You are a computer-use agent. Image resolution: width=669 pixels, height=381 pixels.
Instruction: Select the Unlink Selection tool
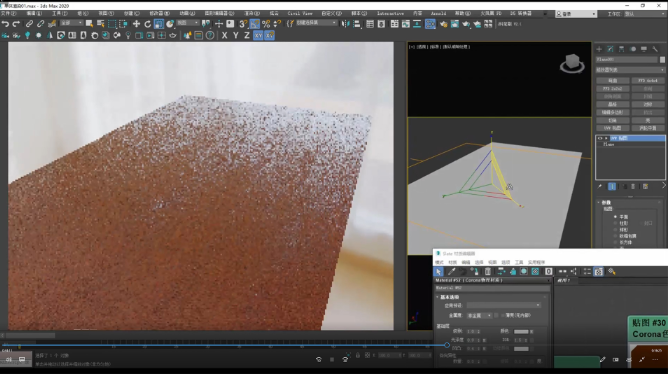point(41,24)
